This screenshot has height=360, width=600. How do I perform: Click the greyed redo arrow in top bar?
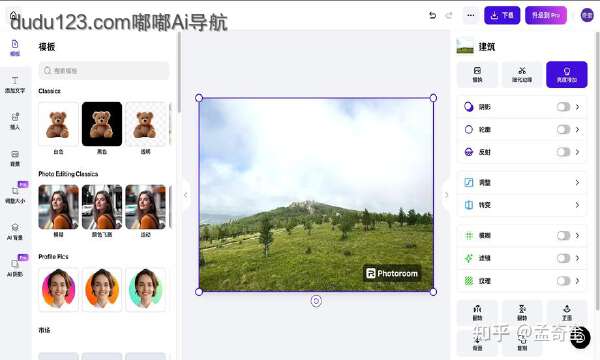coord(449,15)
